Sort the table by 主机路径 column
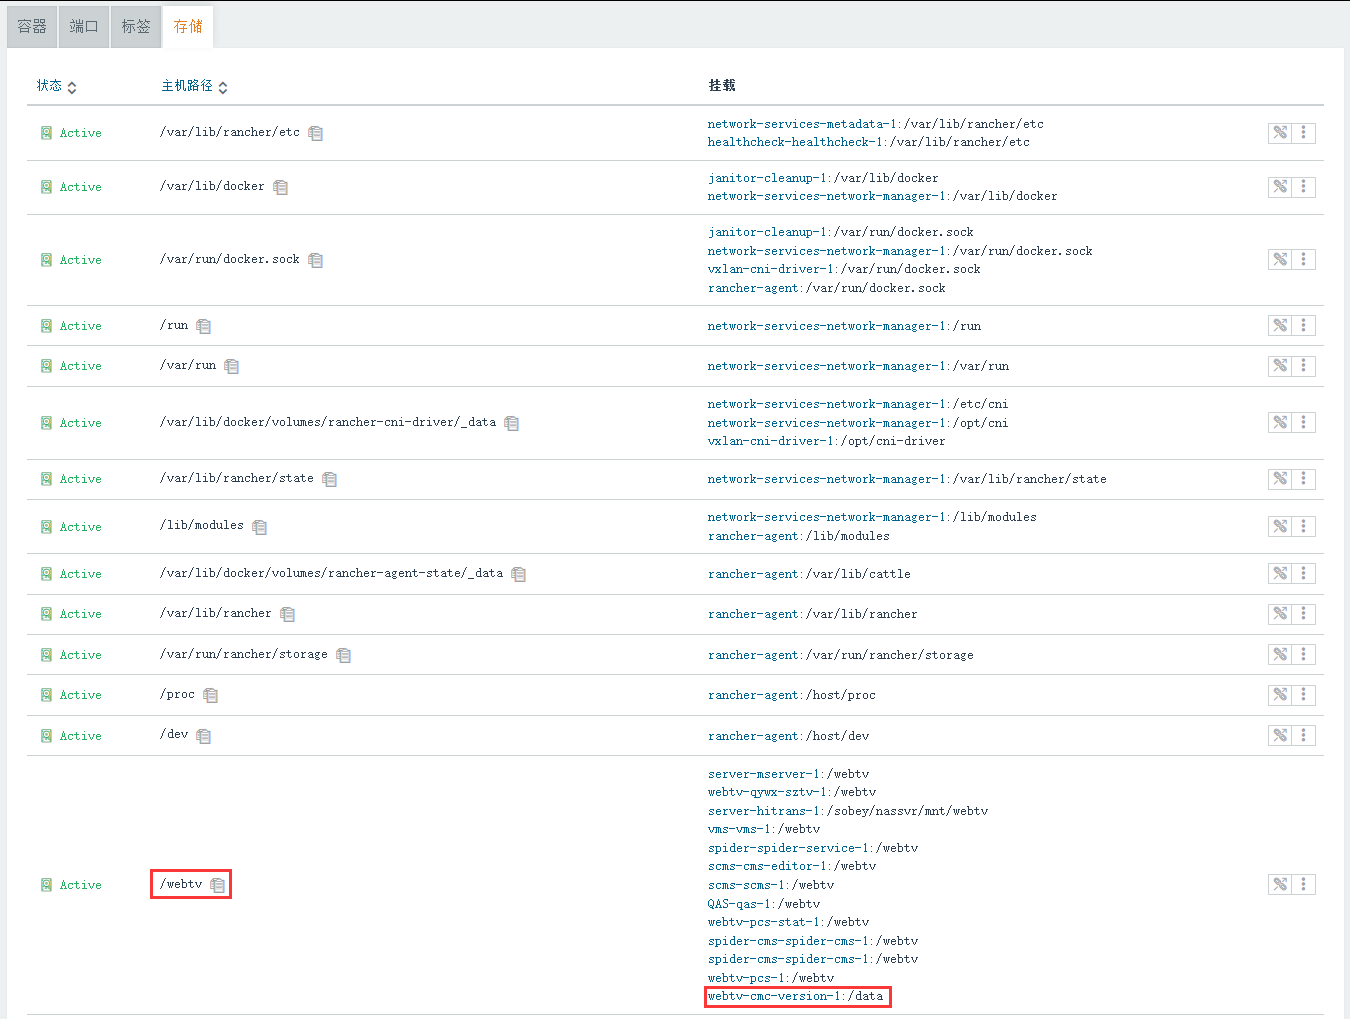Viewport: 1350px width, 1019px height. 194,86
